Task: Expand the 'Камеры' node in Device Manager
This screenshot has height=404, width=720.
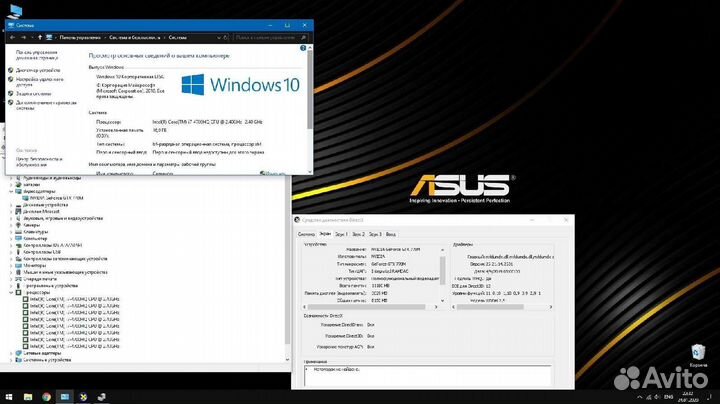Action: coord(11,225)
